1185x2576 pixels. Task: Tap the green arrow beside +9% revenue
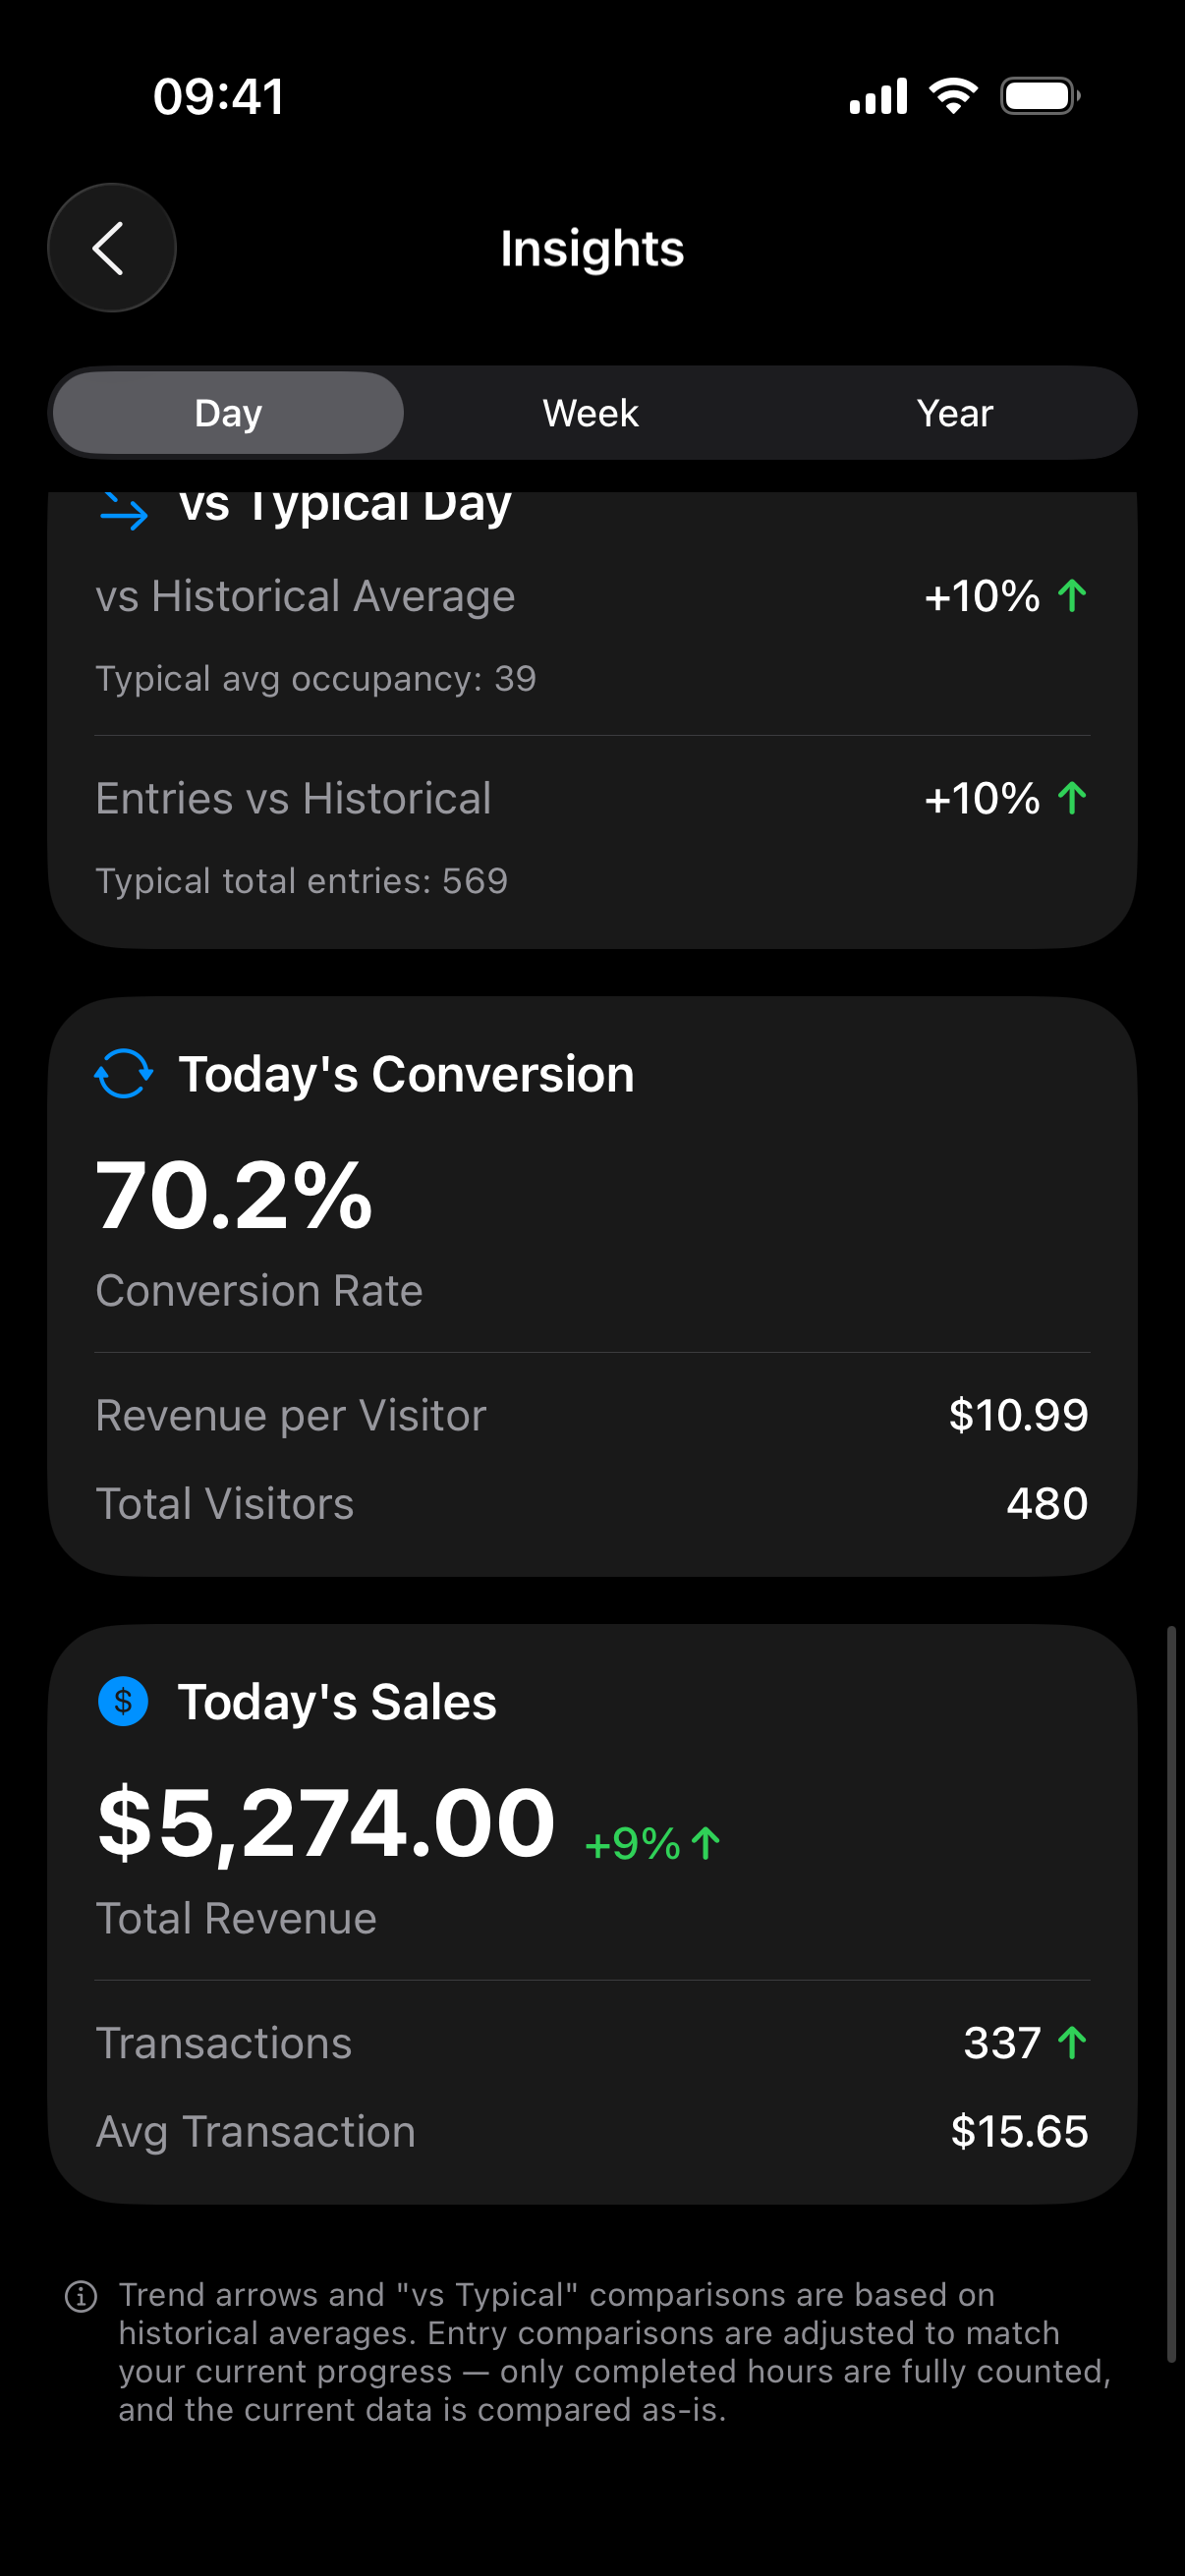[706, 1843]
